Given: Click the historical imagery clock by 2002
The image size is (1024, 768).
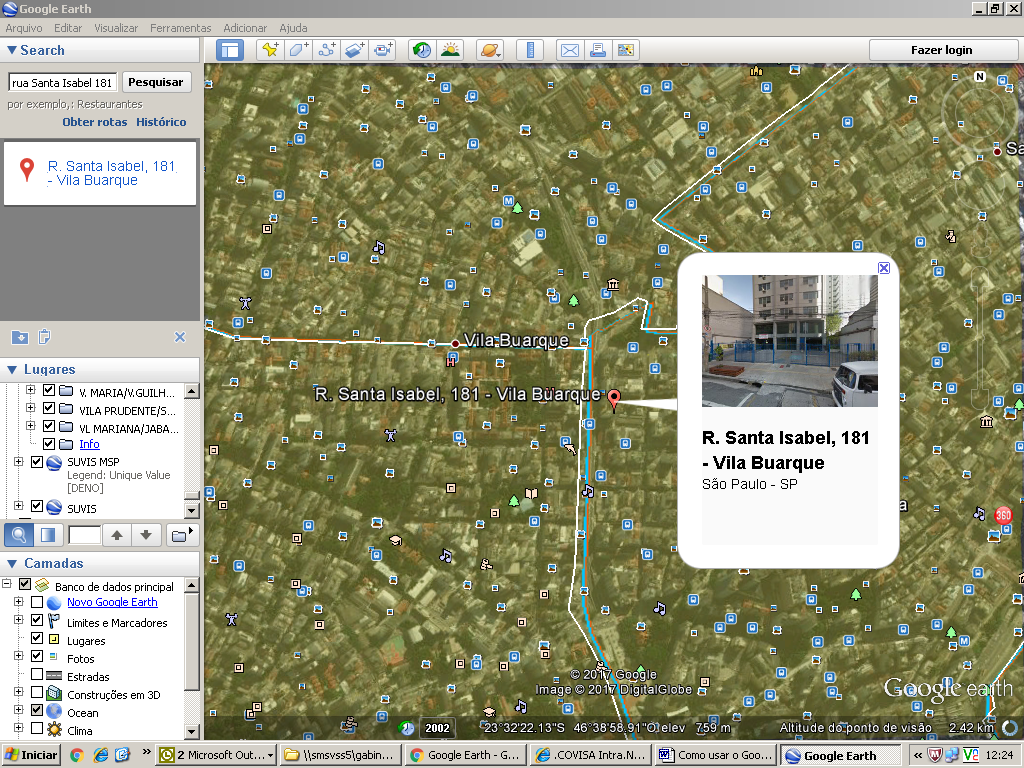Looking at the screenshot, I should coord(406,728).
